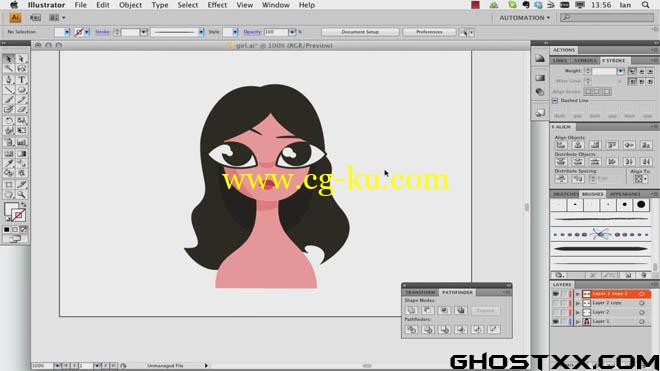Select the Zoom magnifier tool

(x=22, y=195)
